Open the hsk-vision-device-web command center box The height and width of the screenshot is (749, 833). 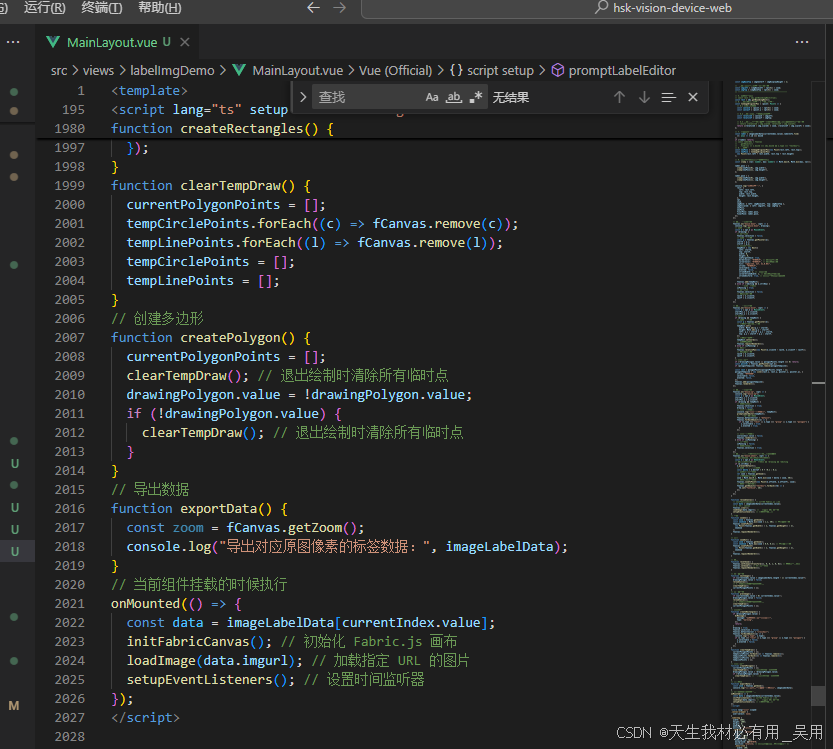[x=597, y=8]
